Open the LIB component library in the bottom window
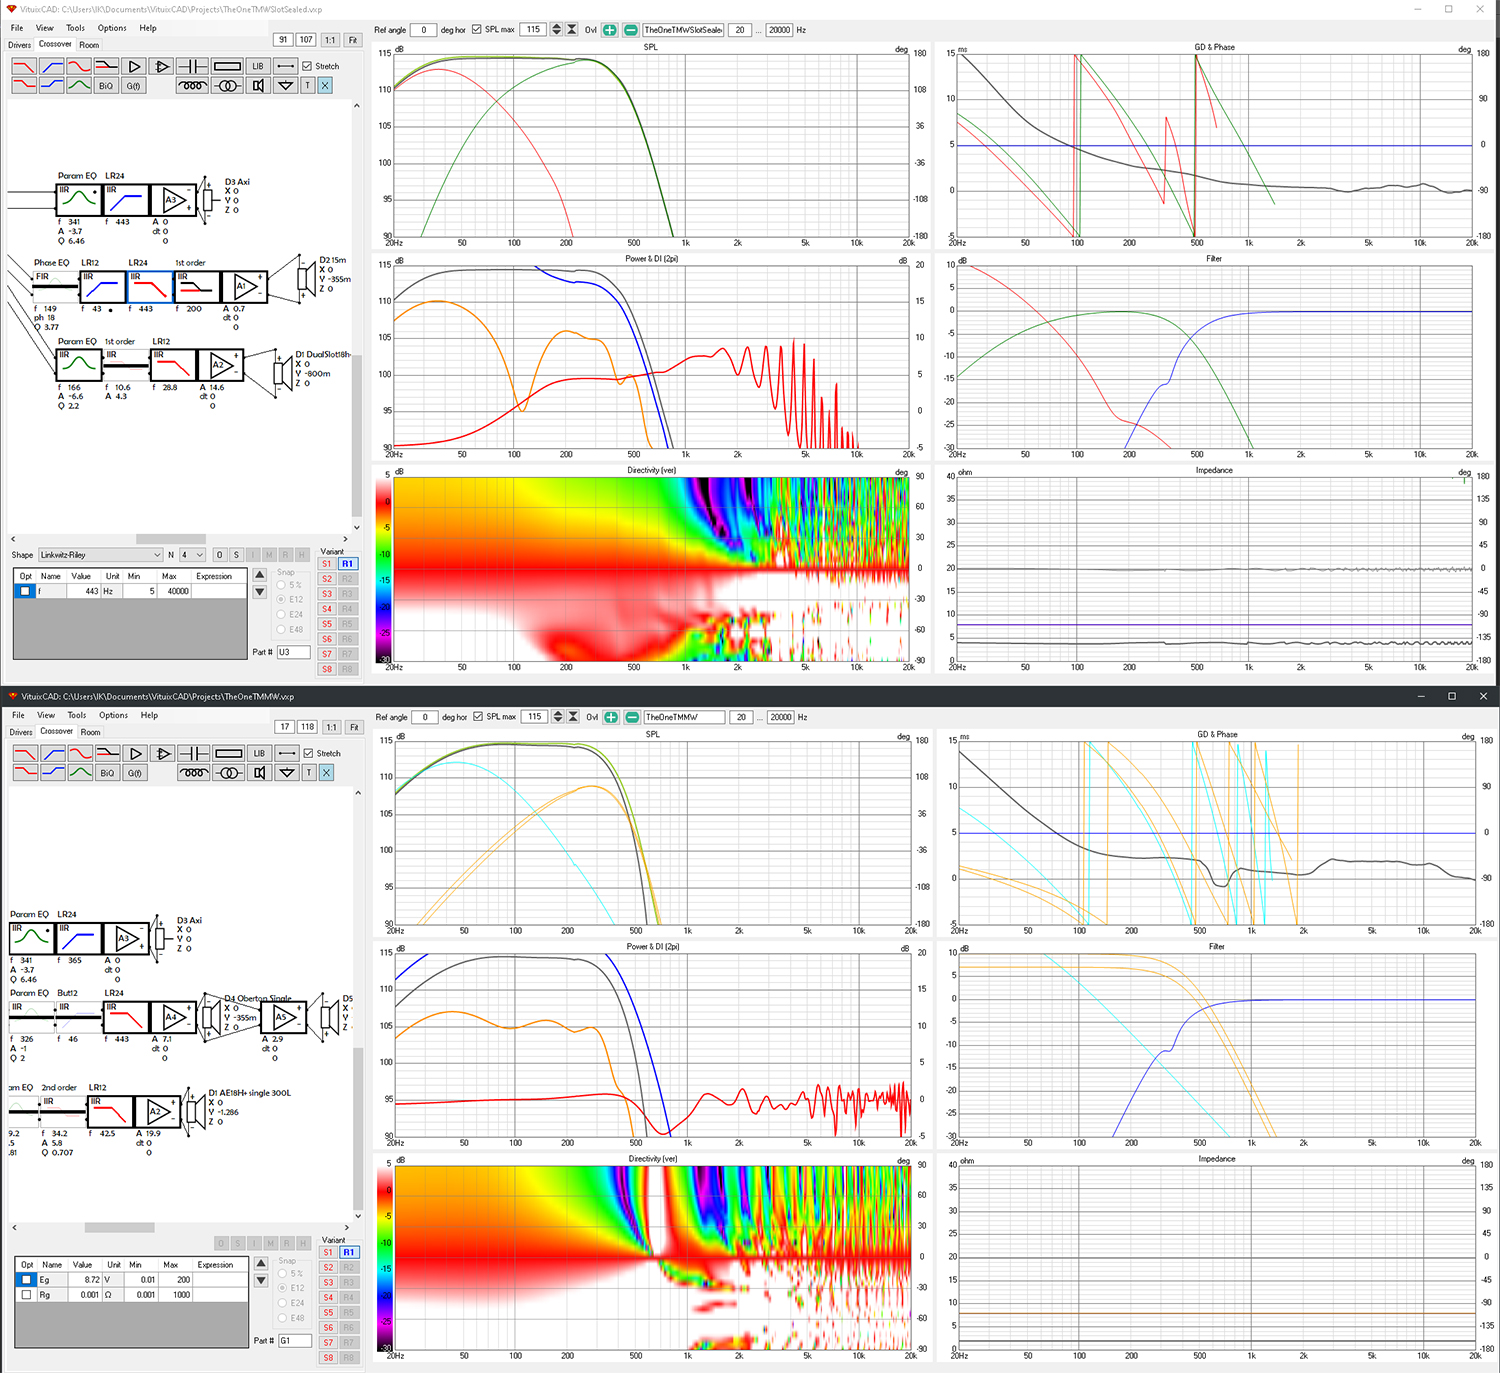The height and width of the screenshot is (1373, 1500). tap(260, 753)
